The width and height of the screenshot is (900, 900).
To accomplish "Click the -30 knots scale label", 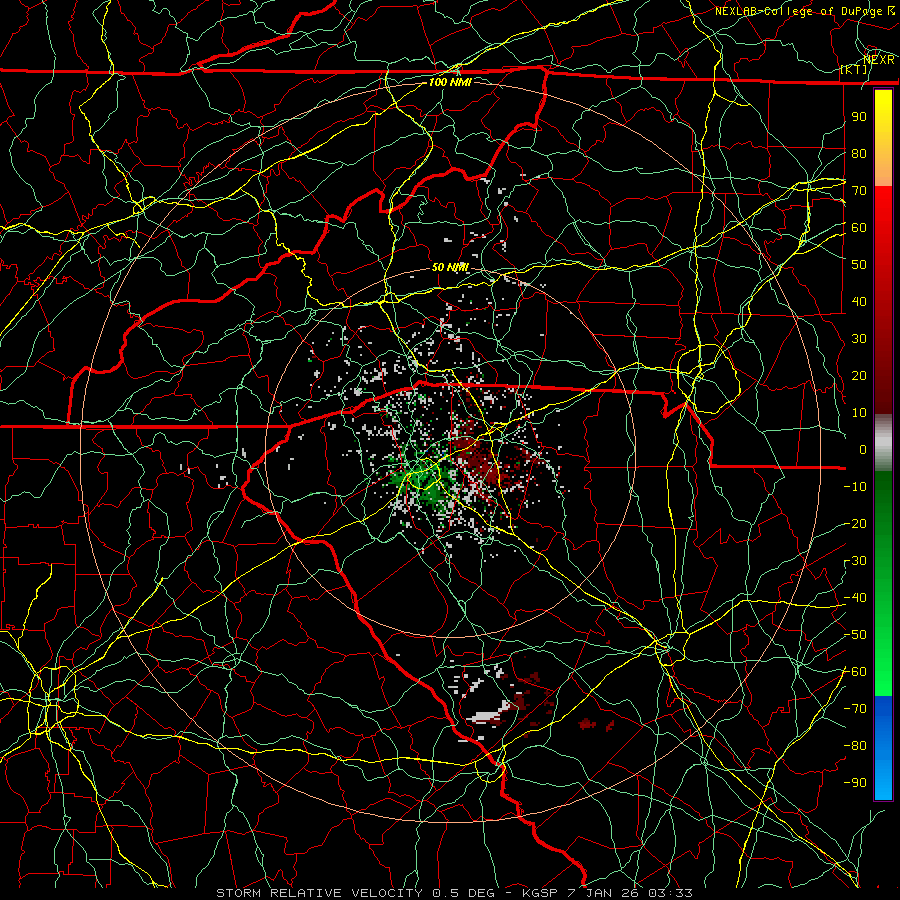I will coord(855,561).
